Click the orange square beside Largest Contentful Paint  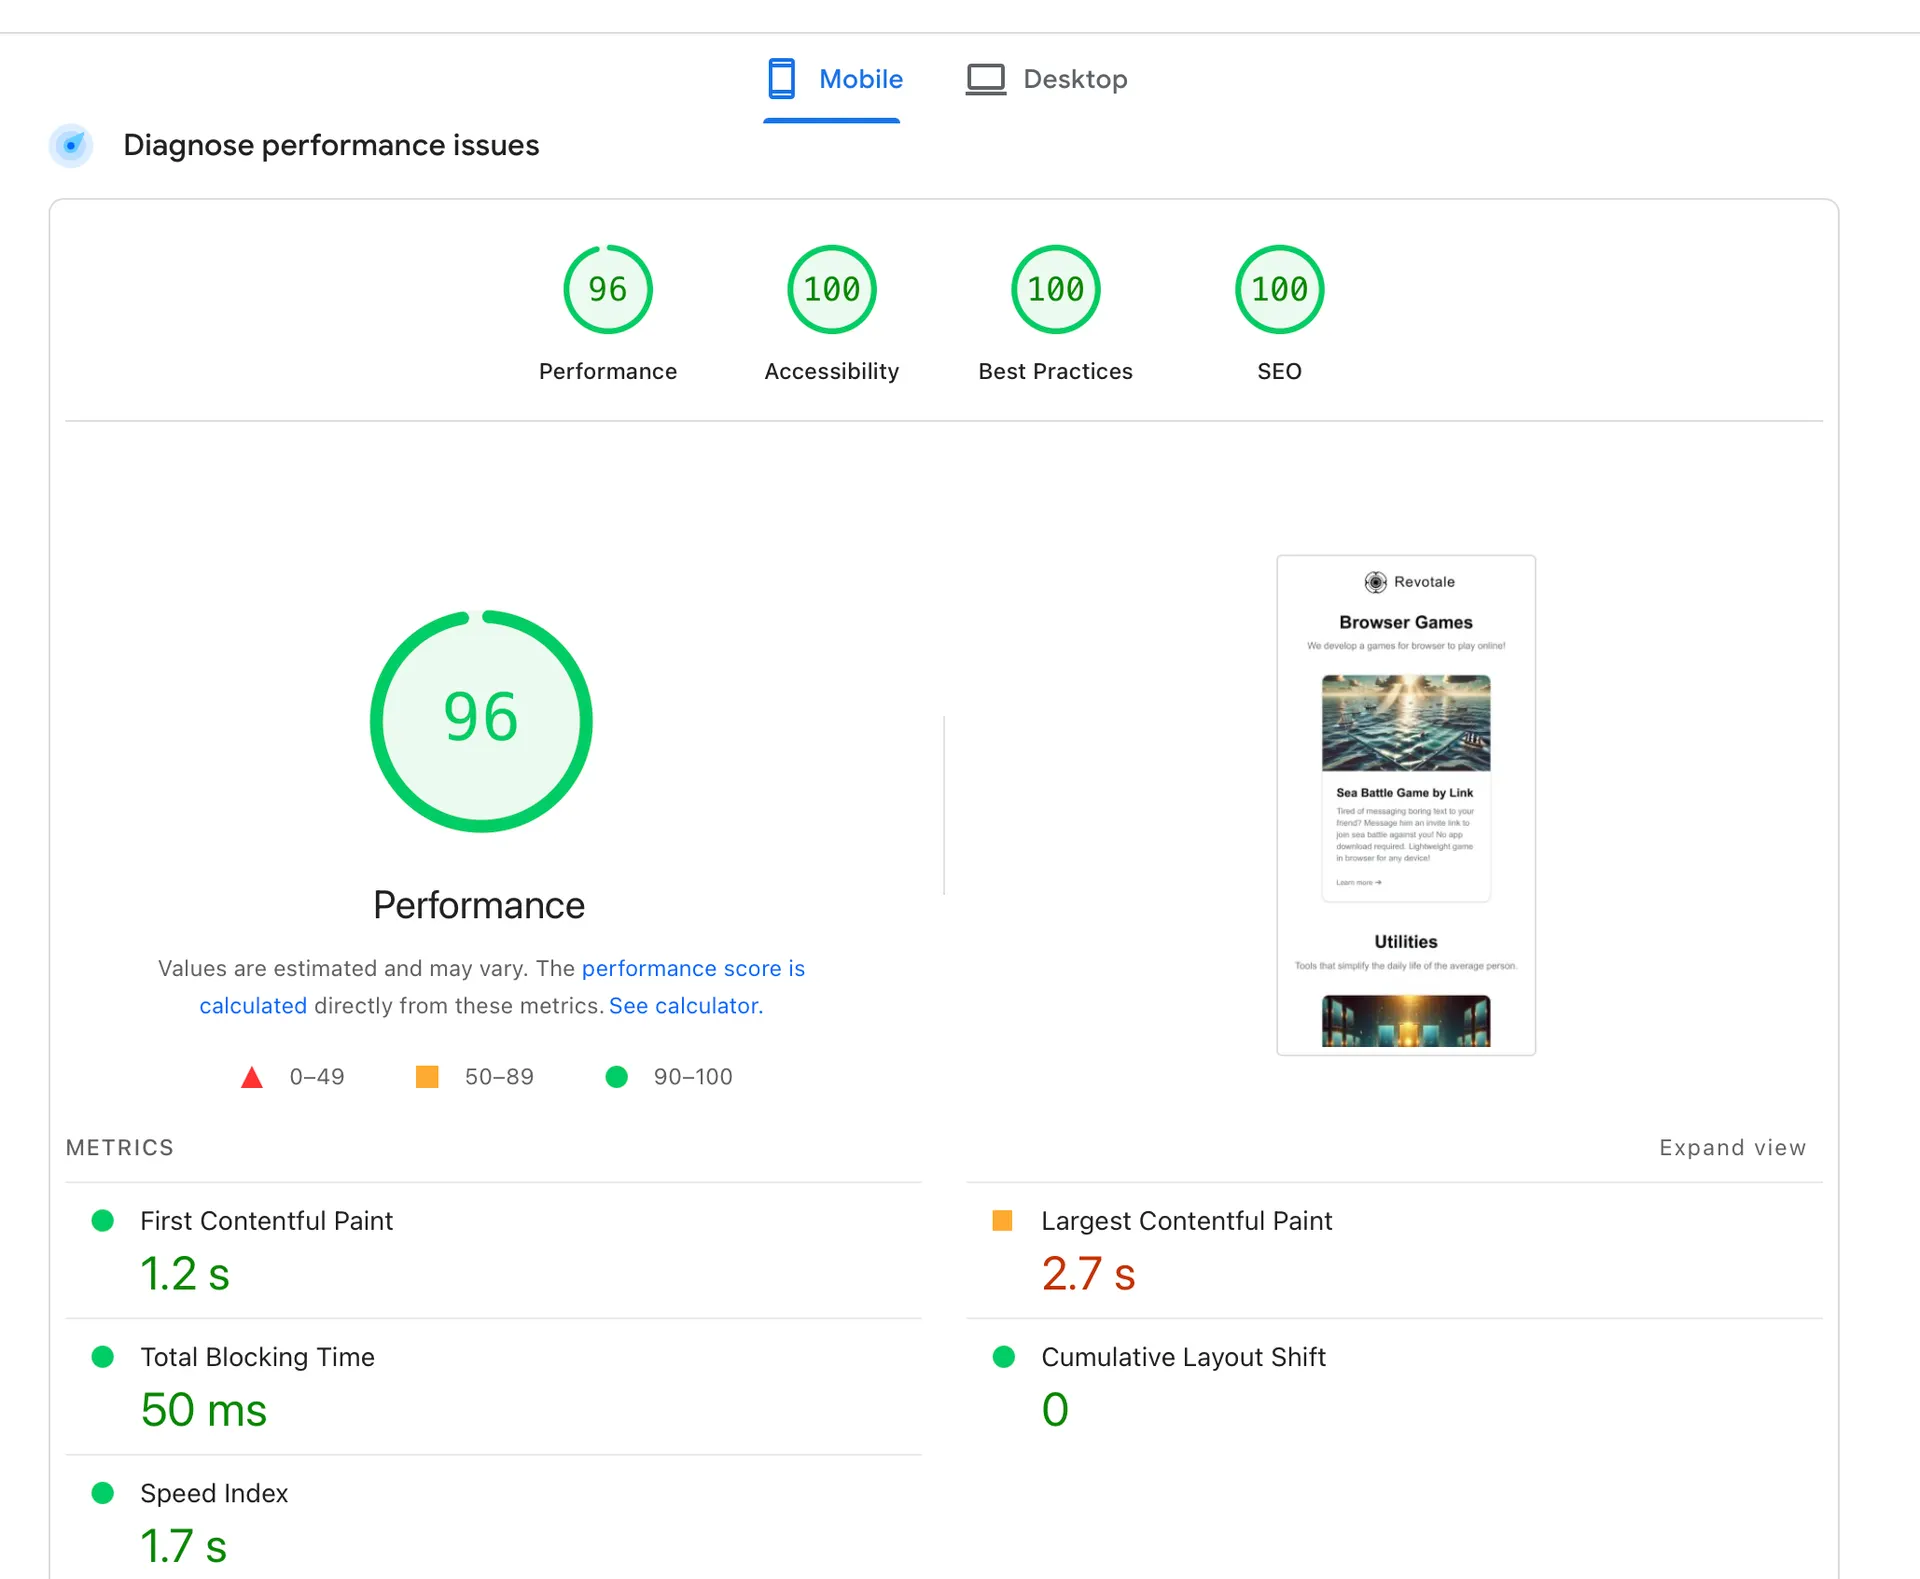point(1003,1220)
